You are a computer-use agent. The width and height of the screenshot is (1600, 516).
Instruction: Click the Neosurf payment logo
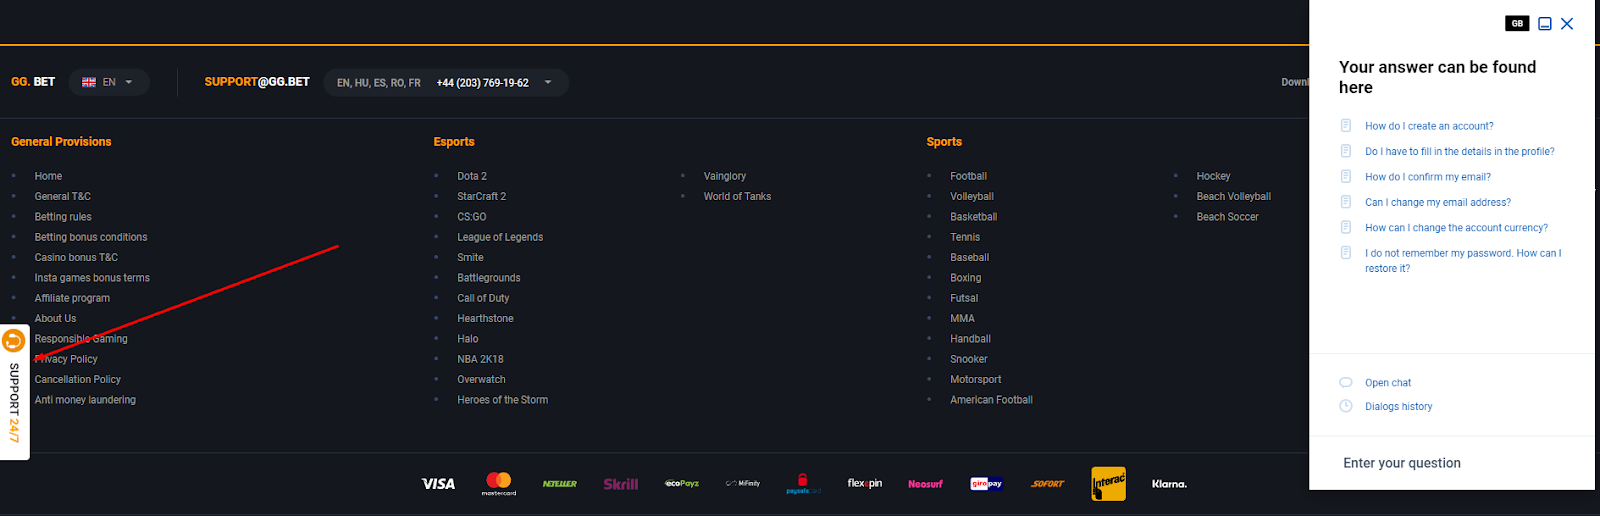pos(925,484)
